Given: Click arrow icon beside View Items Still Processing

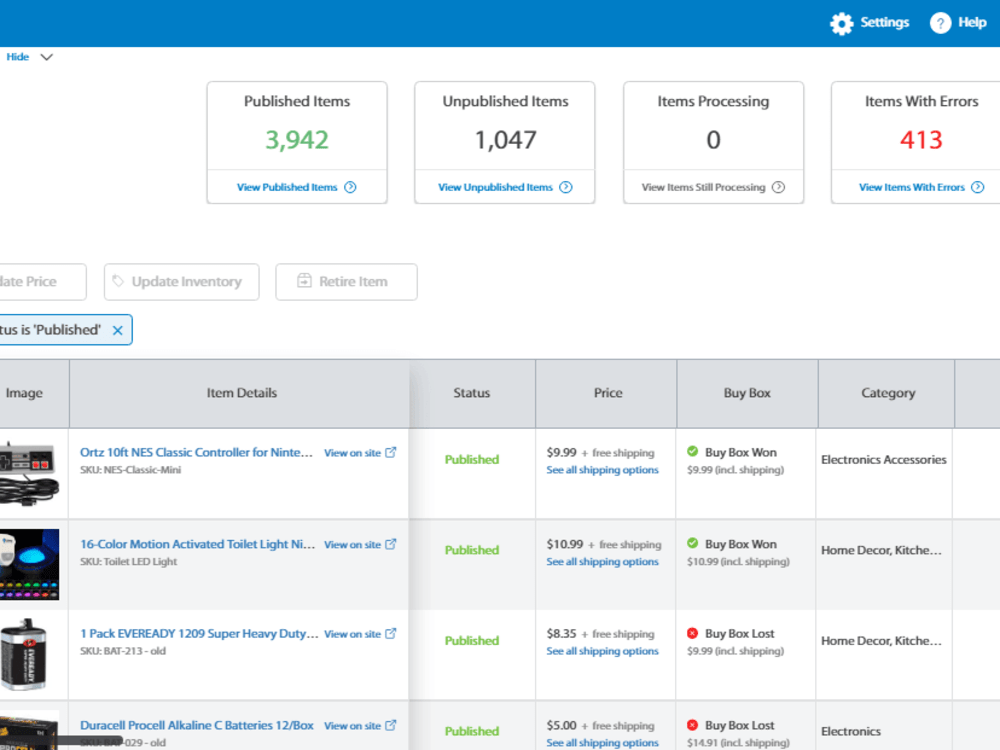Looking at the screenshot, I should [x=778, y=187].
